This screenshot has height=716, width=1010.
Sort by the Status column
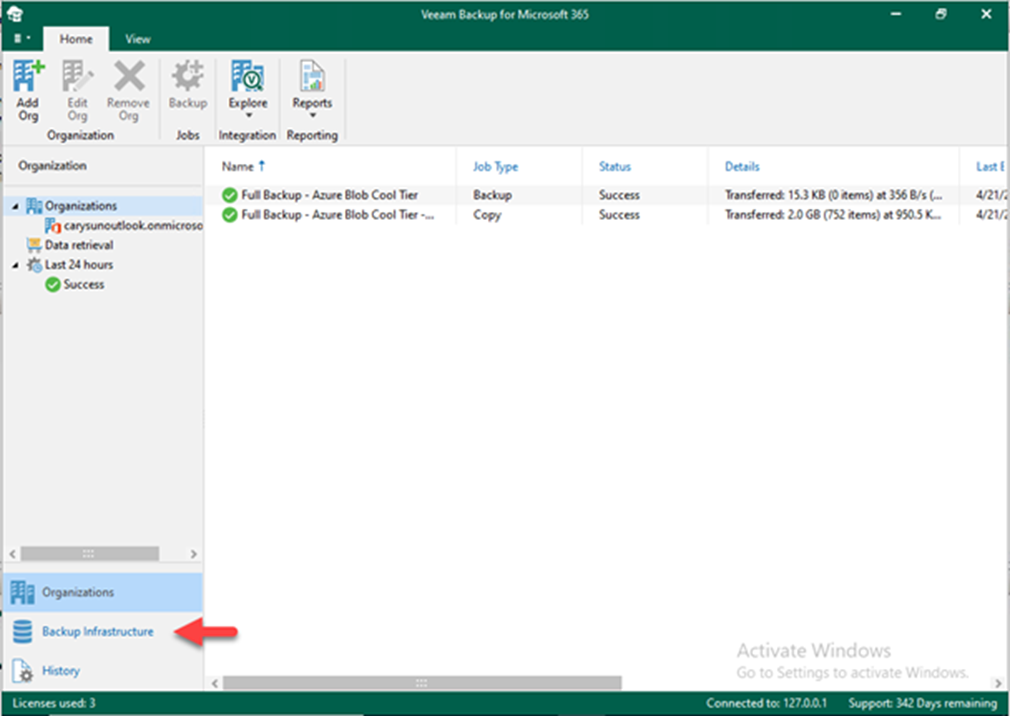[x=615, y=167]
